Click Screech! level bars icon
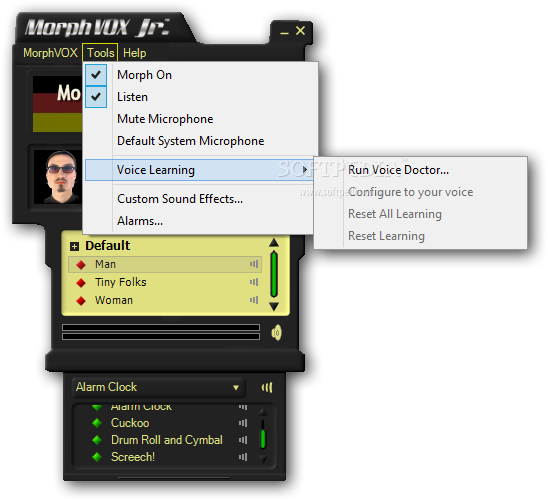The image size is (548, 501). 243,457
